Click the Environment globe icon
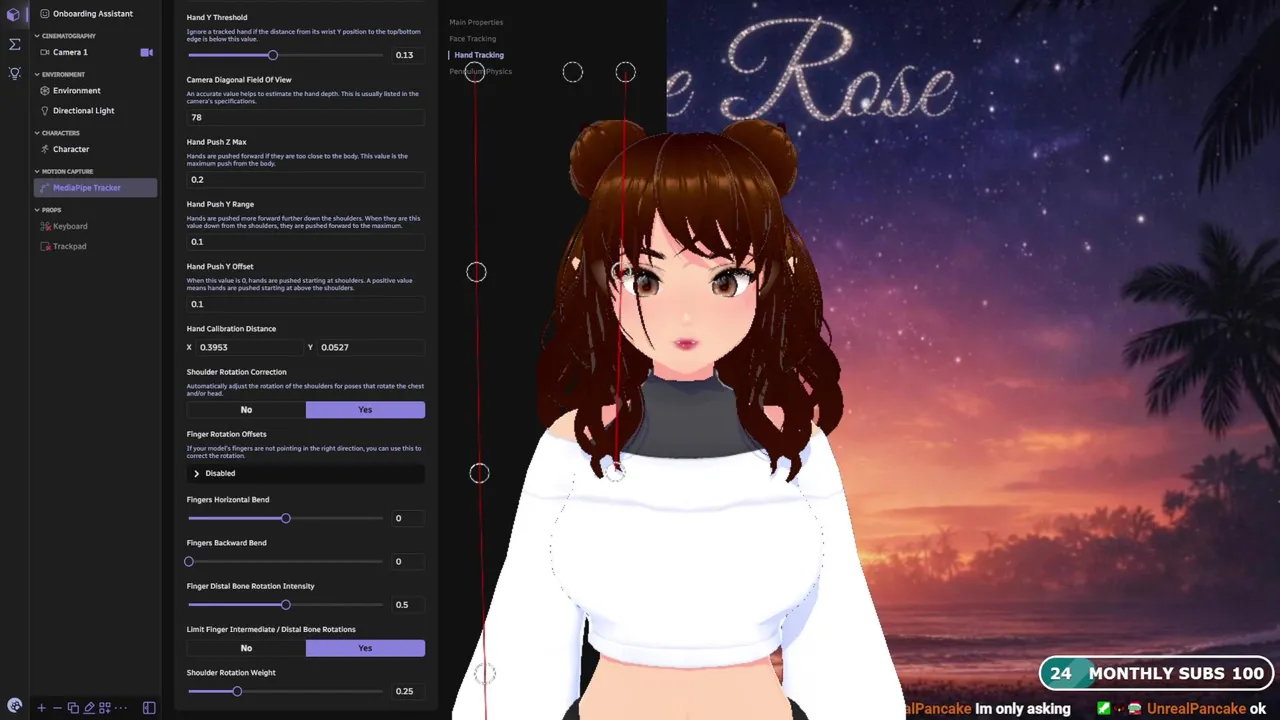Viewport: 1280px width, 720px height. 44,91
